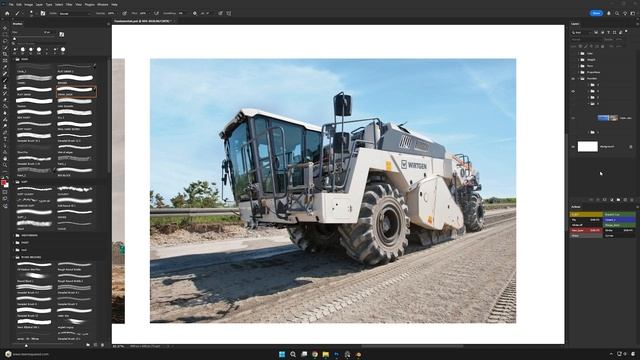Toggle visibility of the blue thumbnail layer
The image size is (640, 360).
[x=573, y=118]
